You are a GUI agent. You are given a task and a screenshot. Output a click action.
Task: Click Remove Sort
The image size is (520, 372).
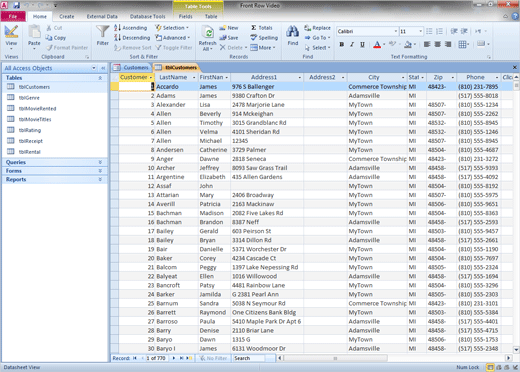click(x=133, y=48)
